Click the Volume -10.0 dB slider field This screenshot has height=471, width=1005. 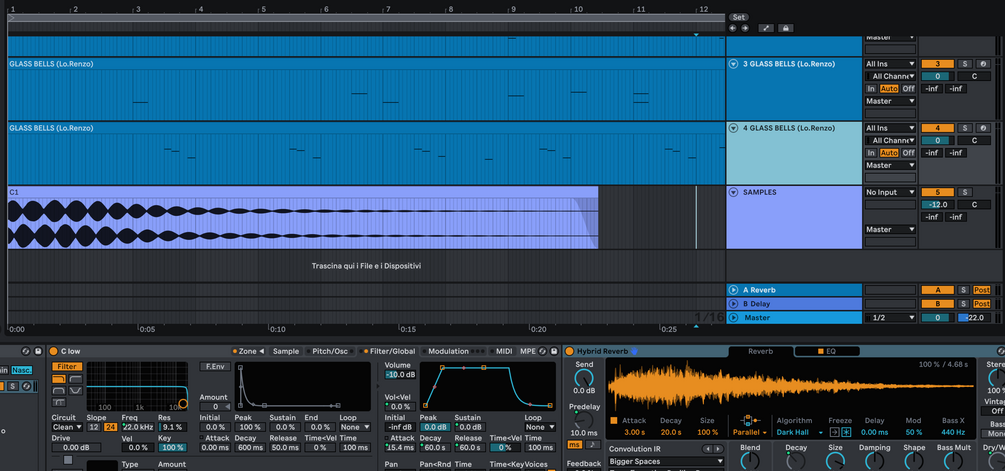[401, 375]
